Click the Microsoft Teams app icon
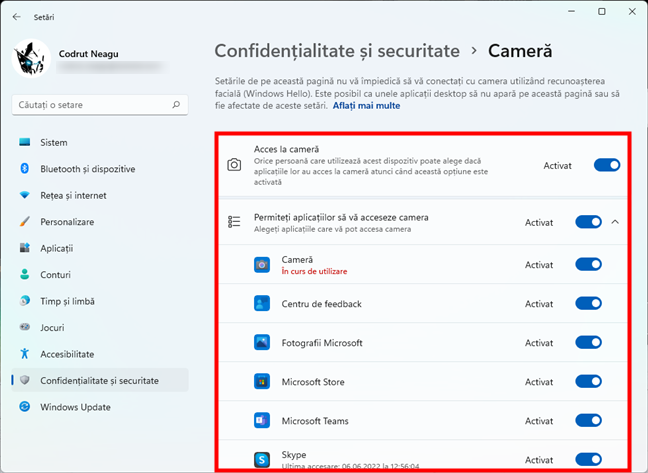Viewport: 648px width, 473px height. (x=262, y=421)
